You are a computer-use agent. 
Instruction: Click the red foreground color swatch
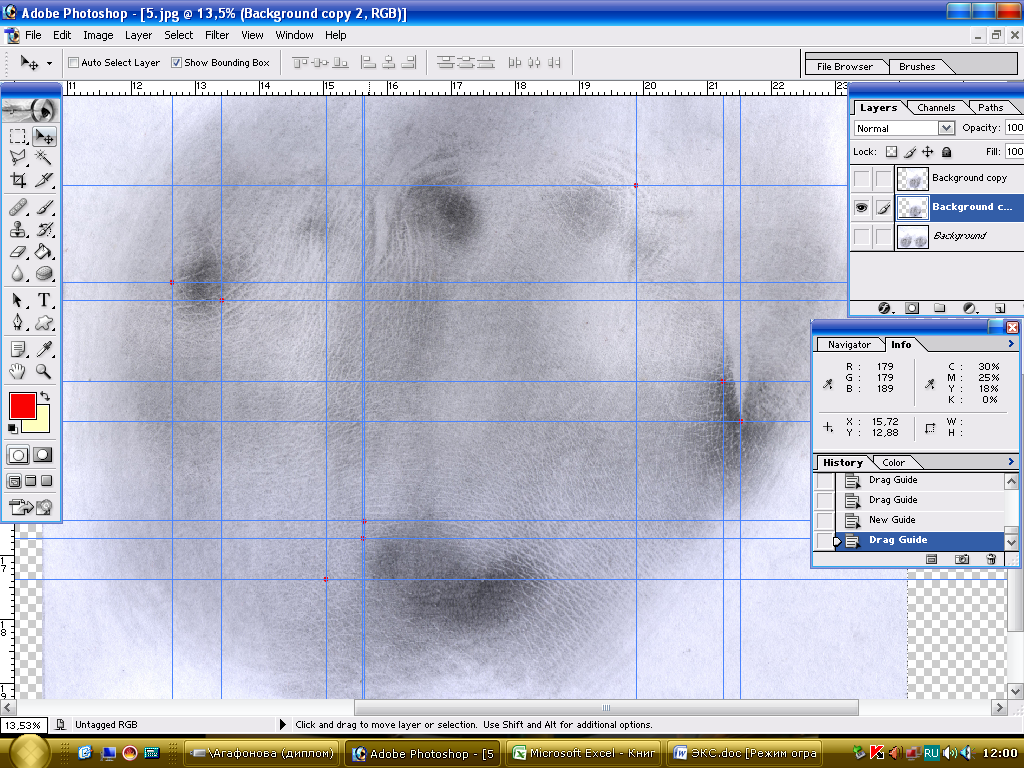22,405
